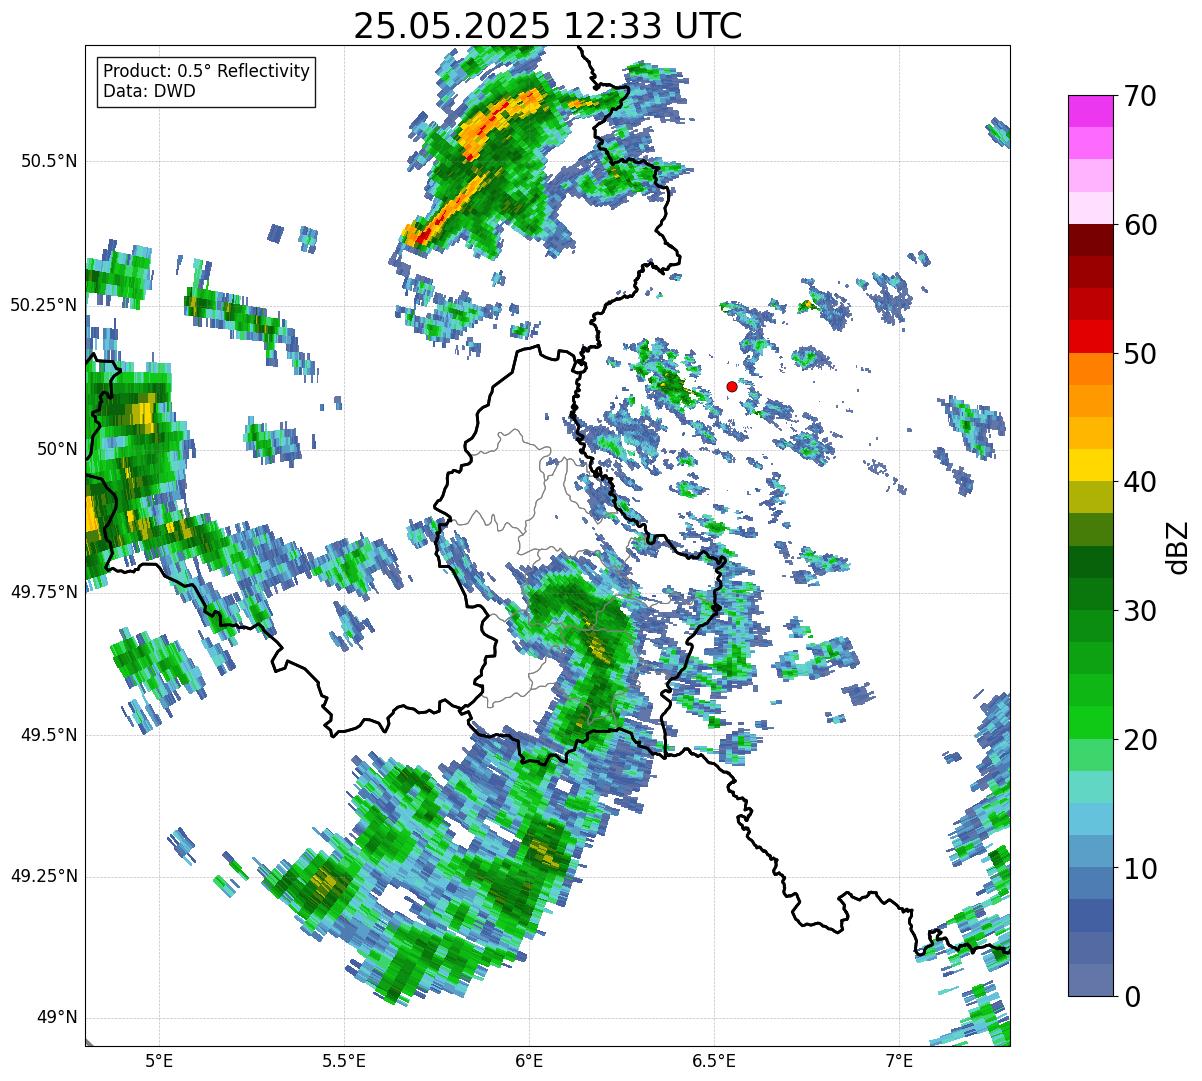Screen dimensions: 1202x1081
Task: Click the 50.25°N latitude label
Action: [43, 305]
